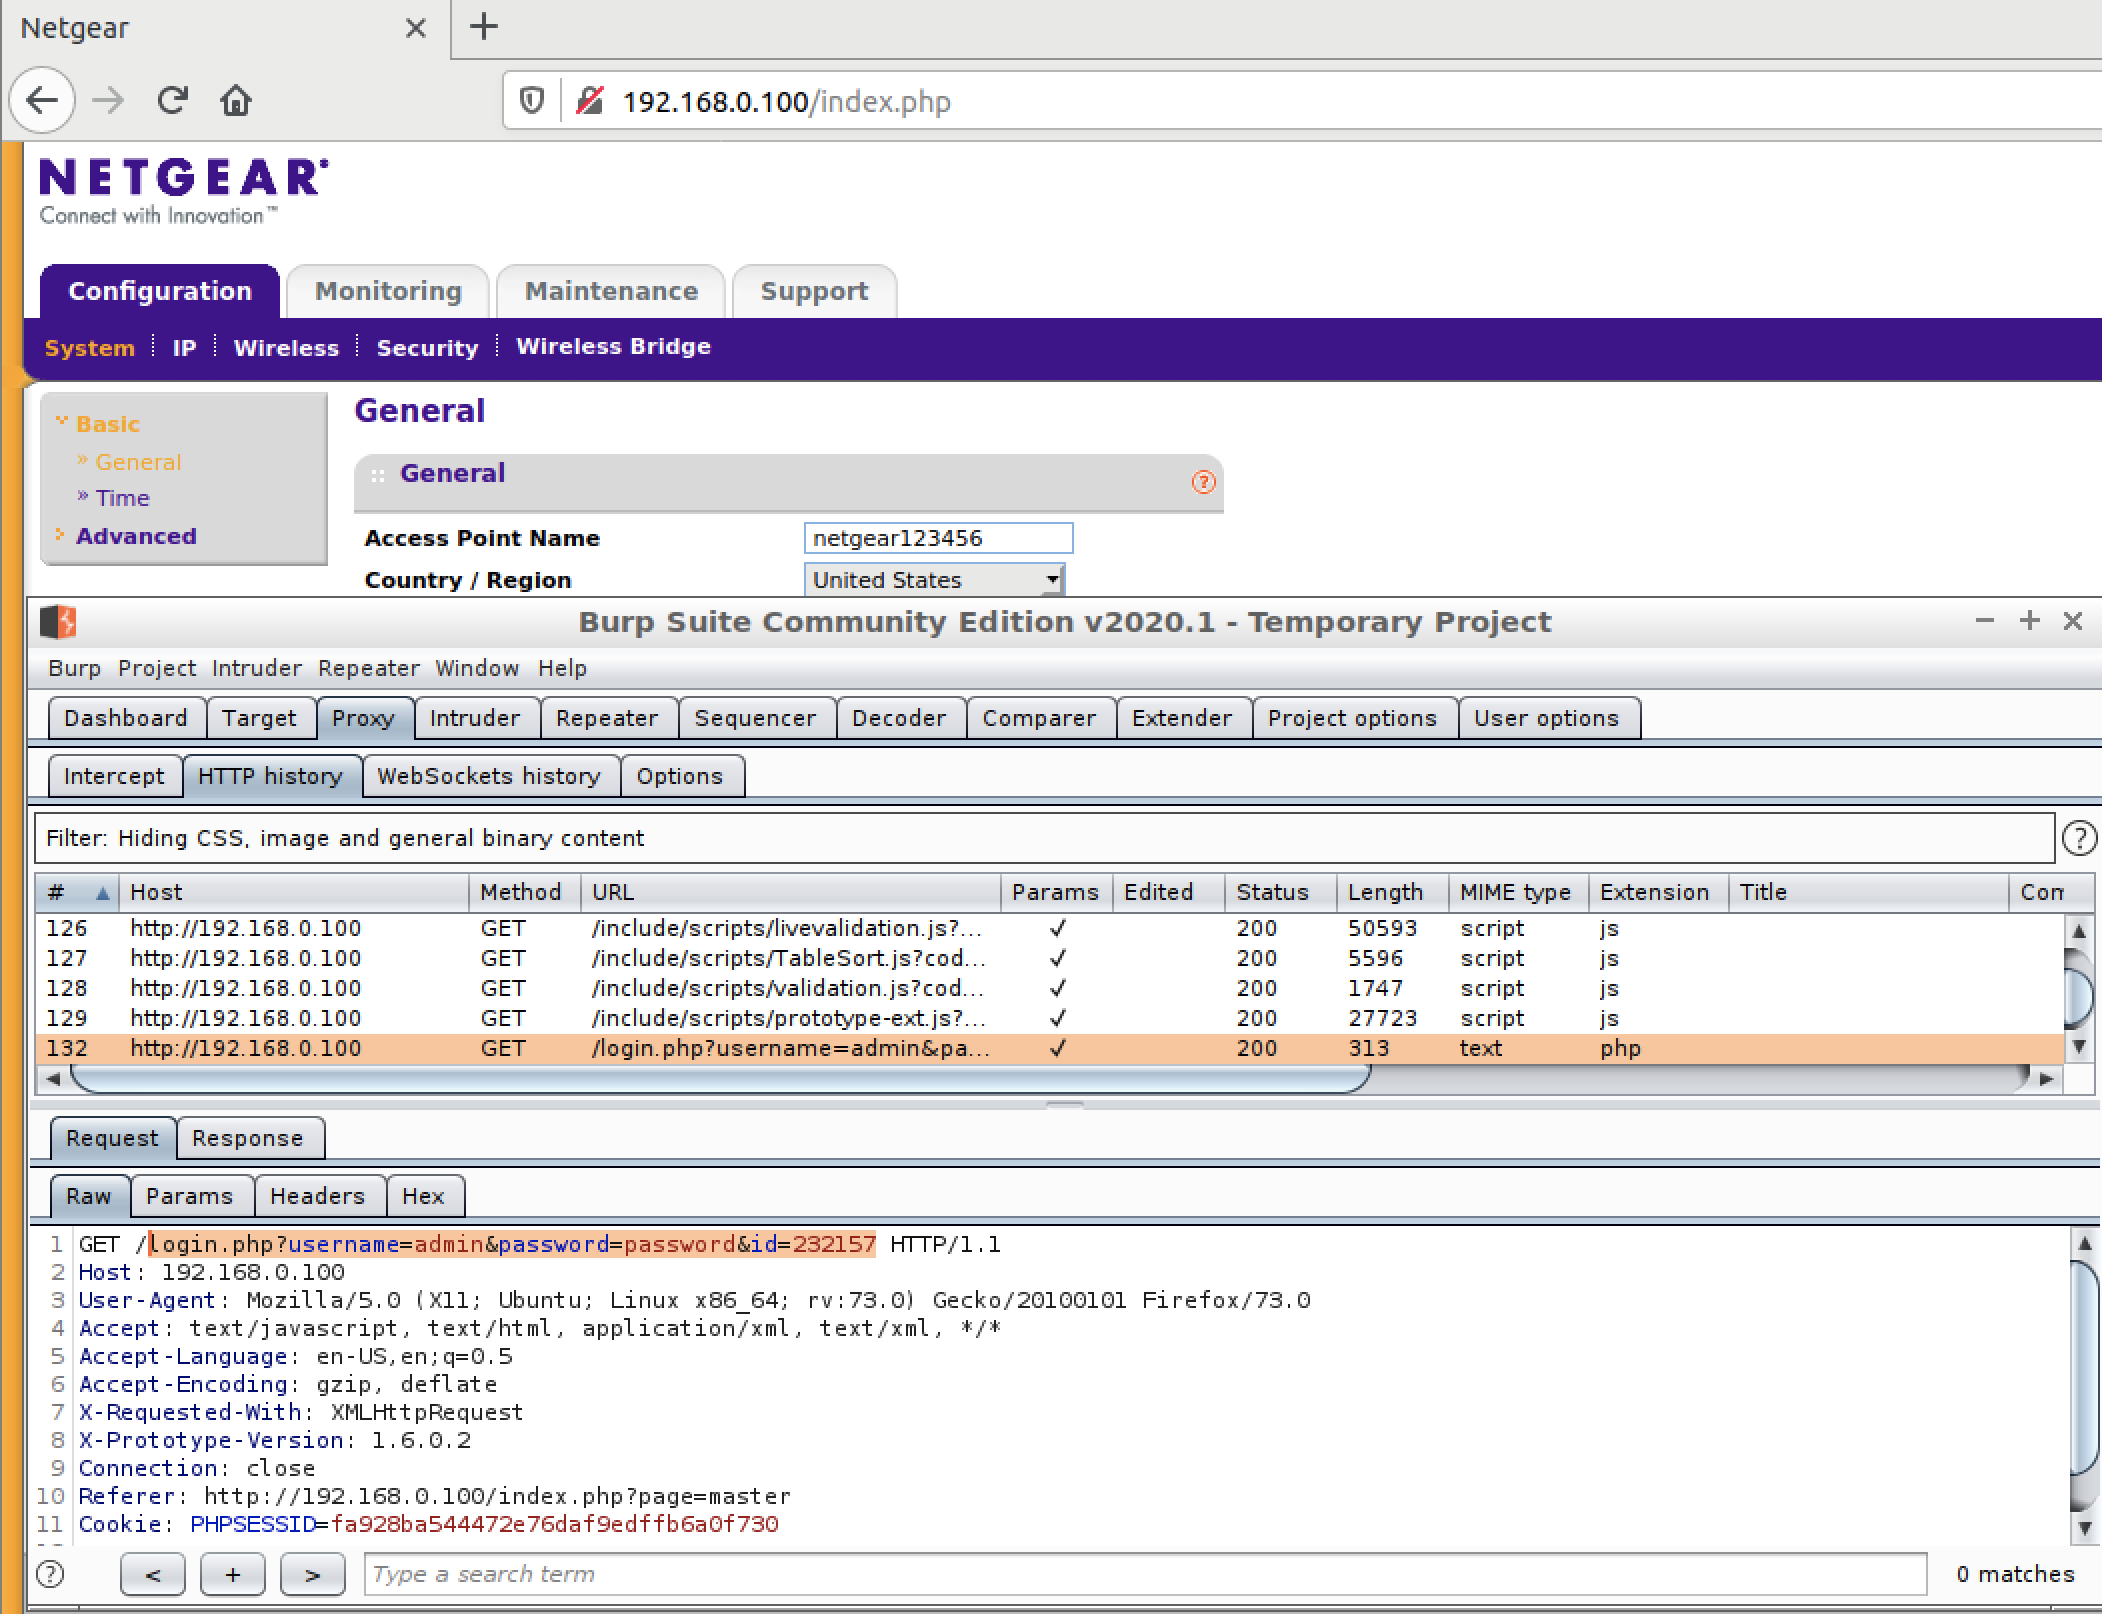Switch to the Intercept sub-tab

[x=114, y=776]
